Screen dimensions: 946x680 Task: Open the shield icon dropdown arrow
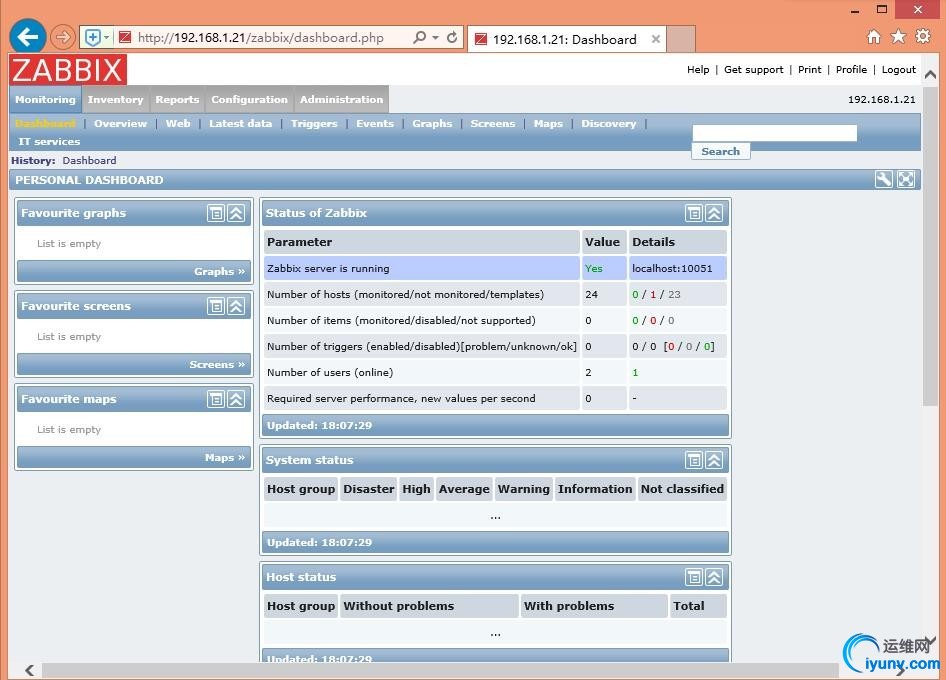(107, 37)
